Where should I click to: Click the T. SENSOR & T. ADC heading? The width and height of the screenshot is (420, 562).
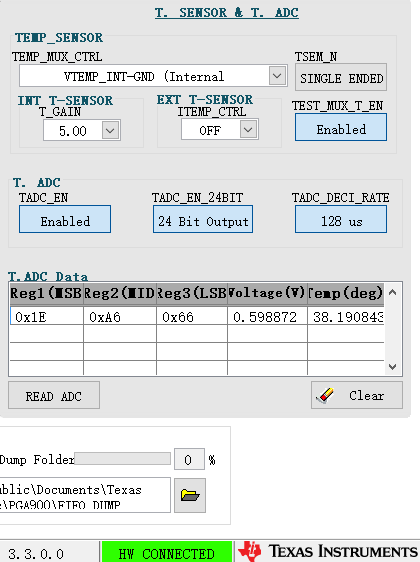point(227,13)
